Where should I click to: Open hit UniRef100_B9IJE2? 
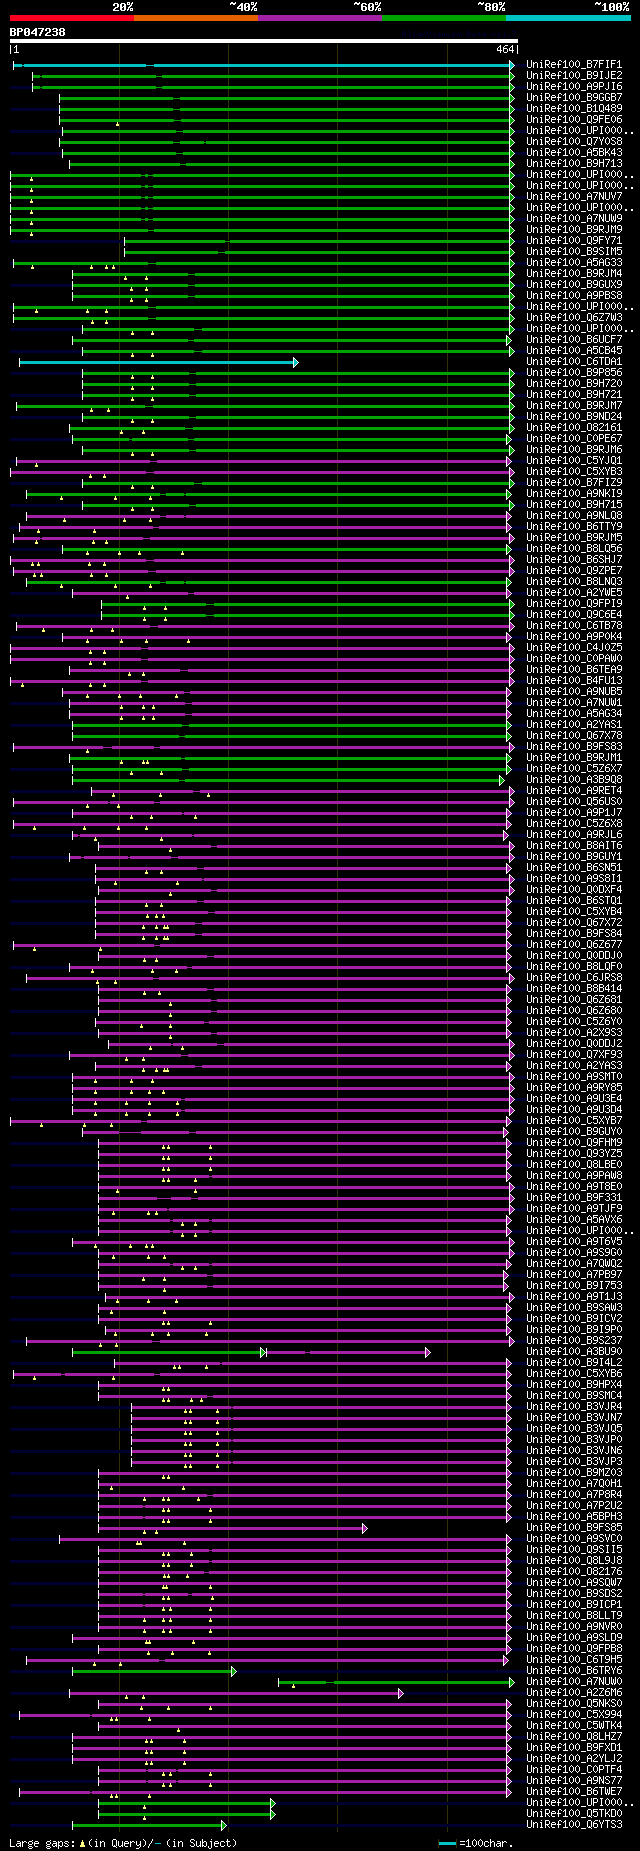tap(574, 76)
